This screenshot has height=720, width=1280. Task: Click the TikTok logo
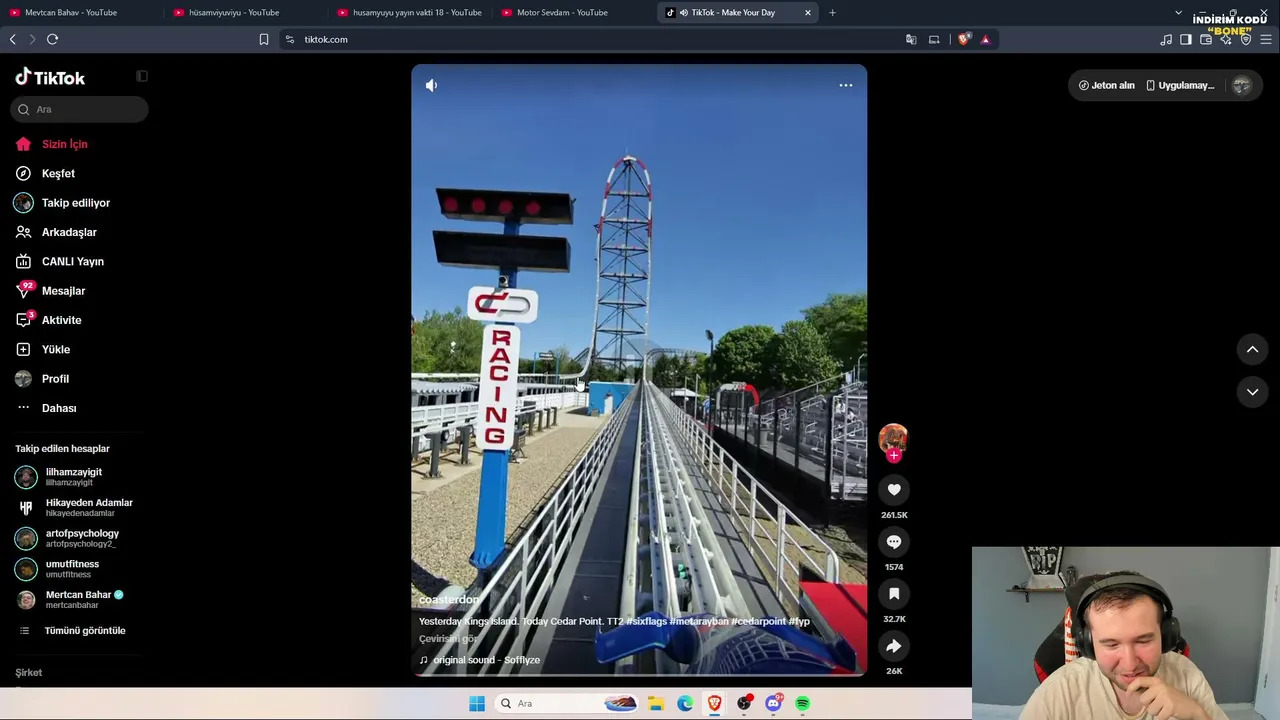point(50,77)
